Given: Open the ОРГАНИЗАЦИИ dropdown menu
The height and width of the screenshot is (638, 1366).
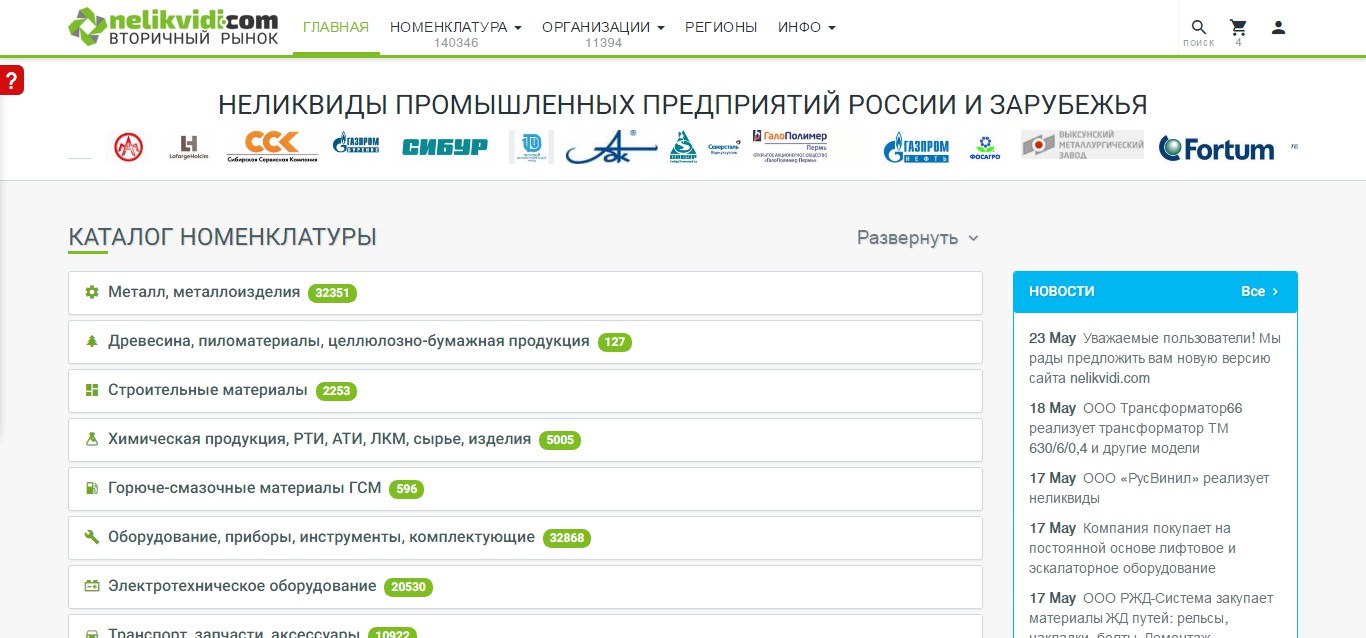Looking at the screenshot, I should pos(603,27).
